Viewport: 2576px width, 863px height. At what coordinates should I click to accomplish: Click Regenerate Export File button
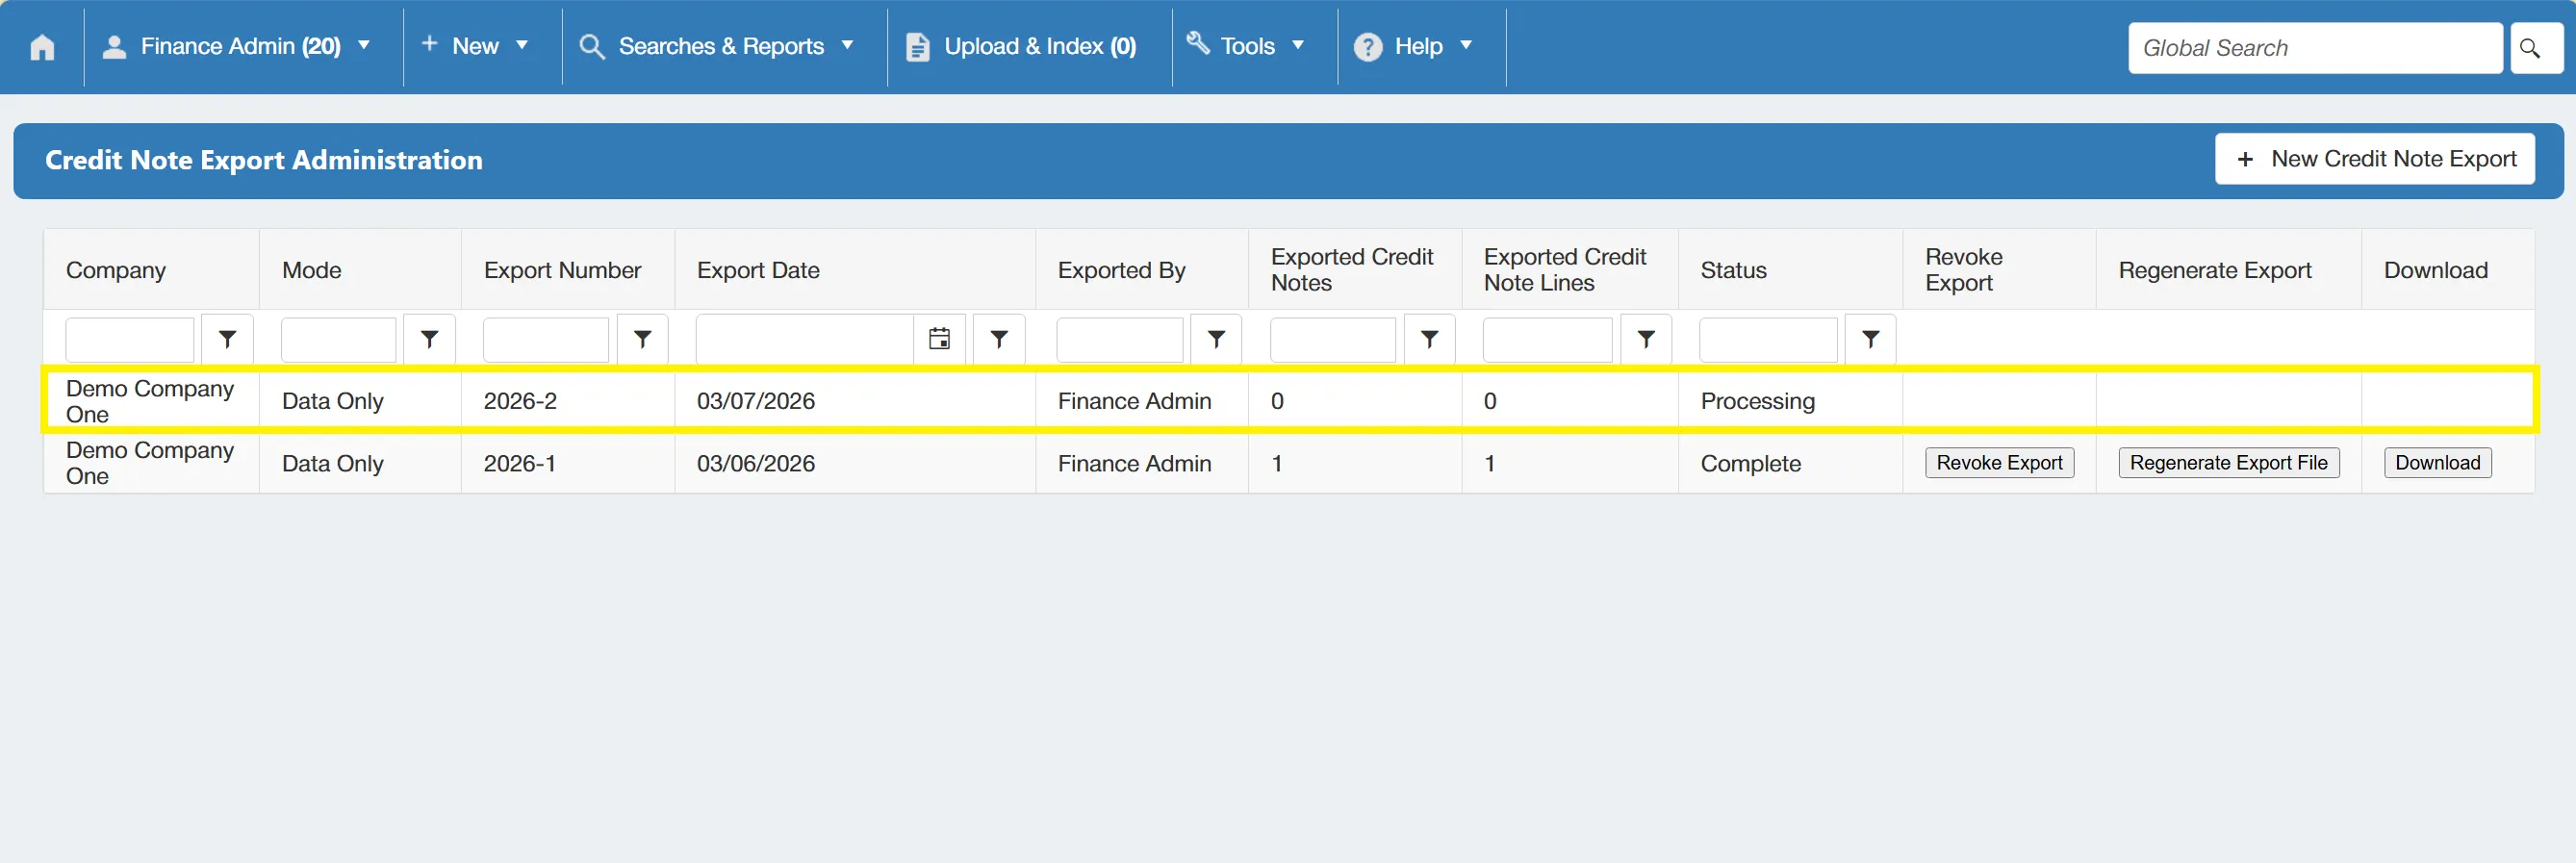(2228, 463)
